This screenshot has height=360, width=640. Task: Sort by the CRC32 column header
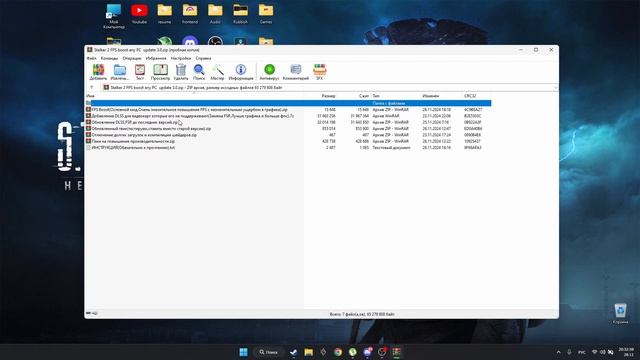470,96
